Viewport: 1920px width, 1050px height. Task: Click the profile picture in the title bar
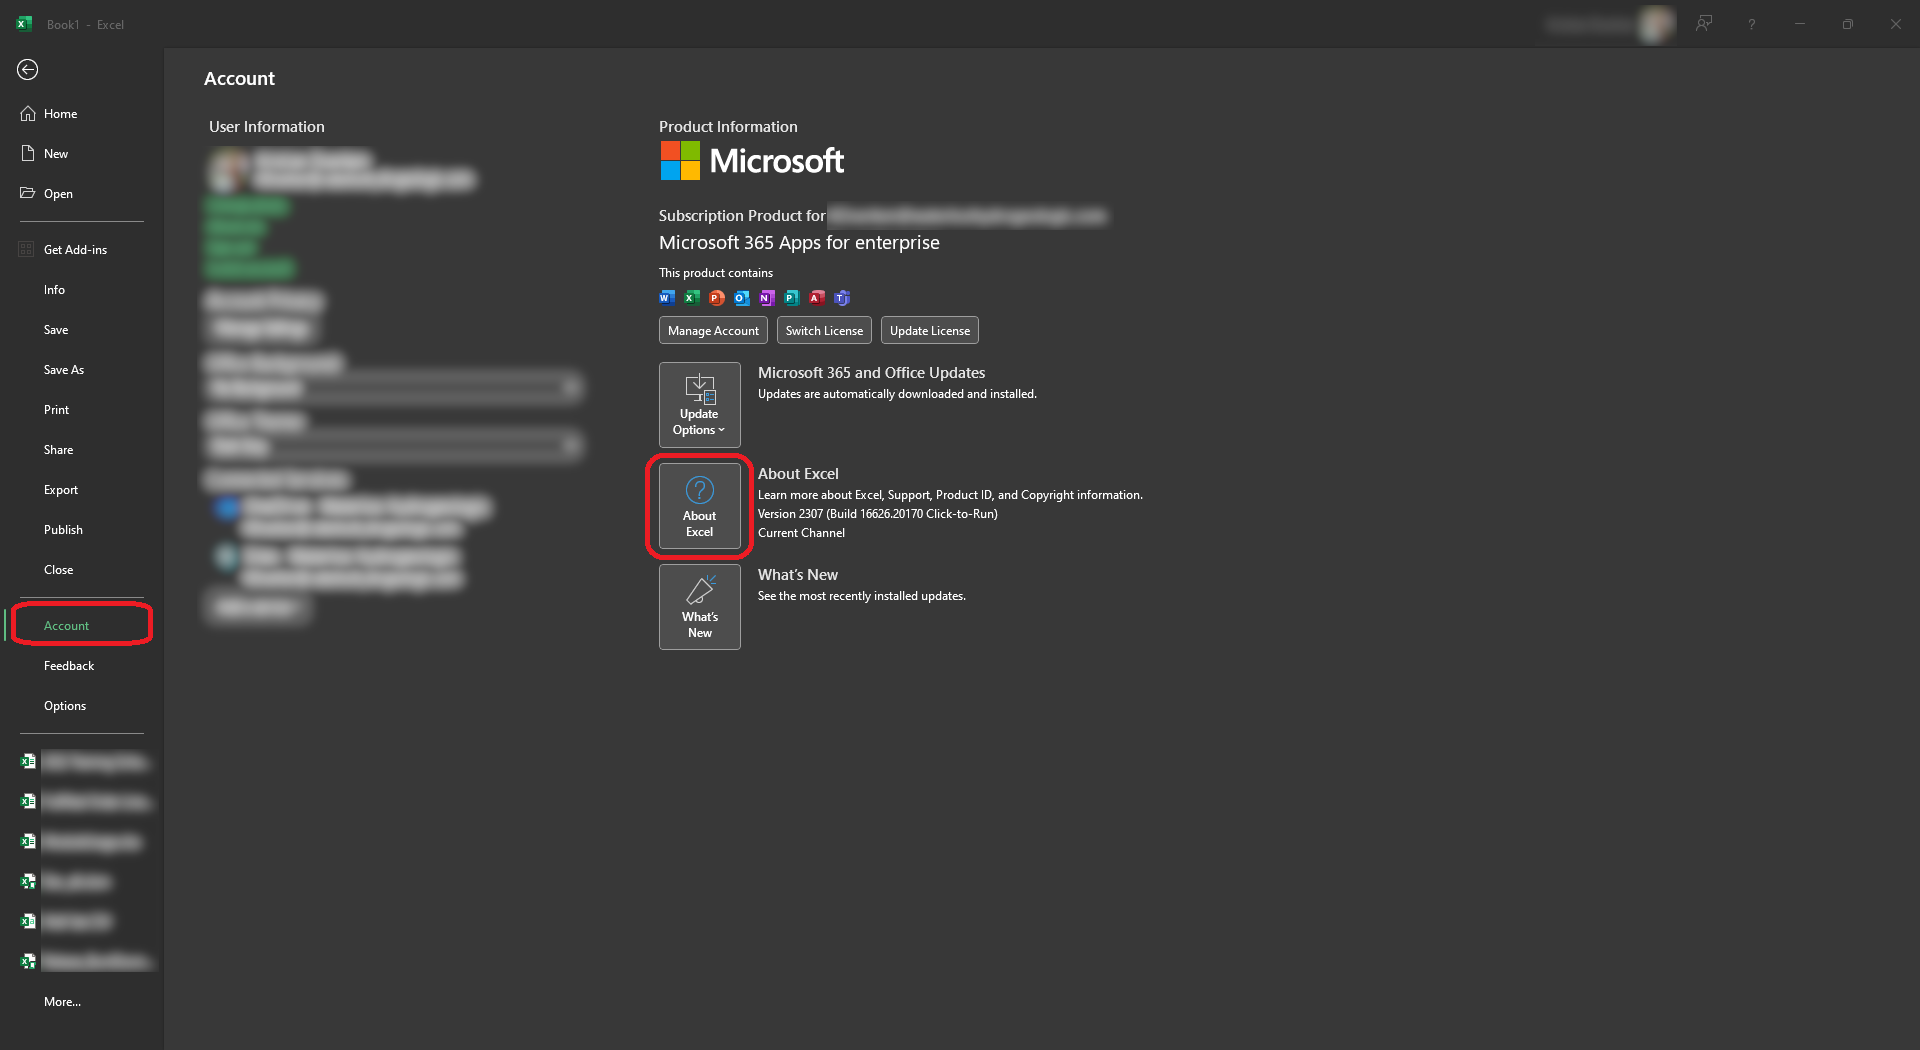coord(1657,24)
